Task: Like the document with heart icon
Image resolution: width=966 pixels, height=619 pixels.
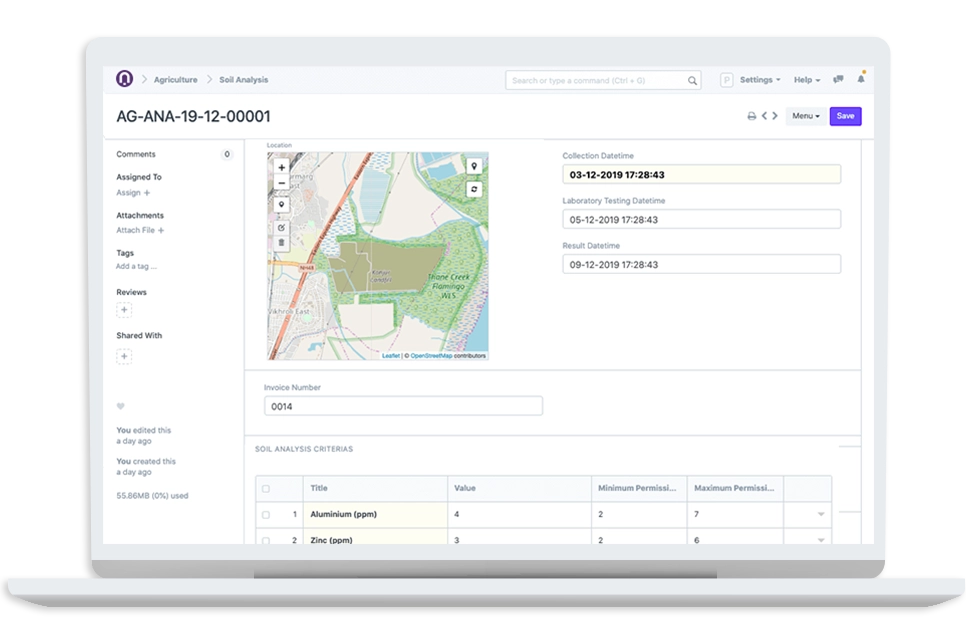Action: [x=121, y=406]
